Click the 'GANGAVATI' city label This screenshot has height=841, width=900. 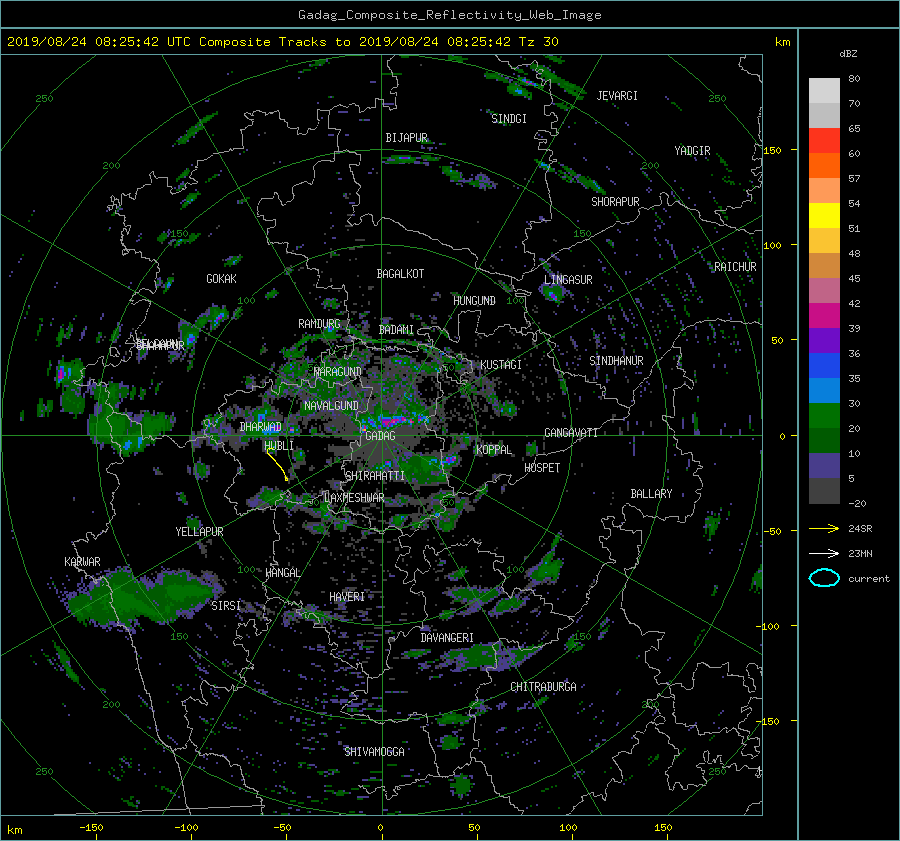click(571, 433)
